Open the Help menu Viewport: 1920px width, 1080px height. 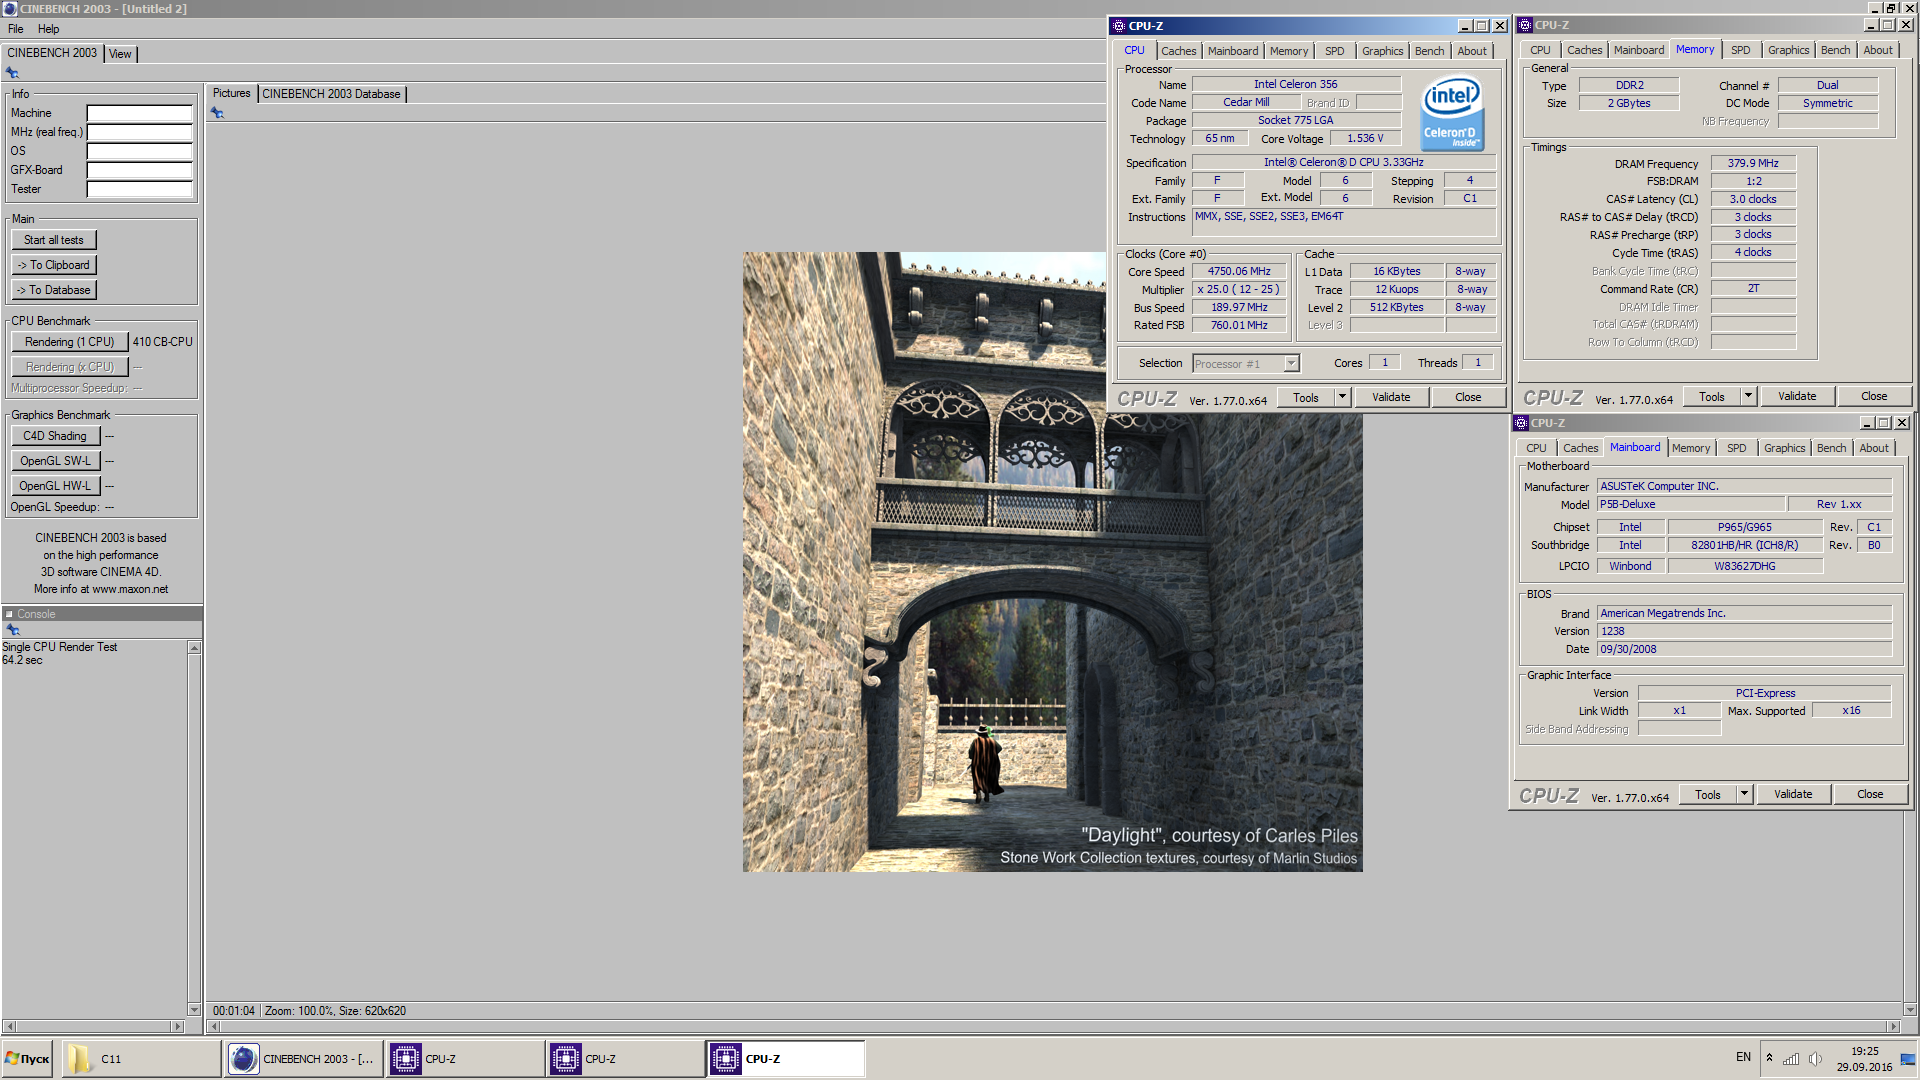[x=48, y=29]
